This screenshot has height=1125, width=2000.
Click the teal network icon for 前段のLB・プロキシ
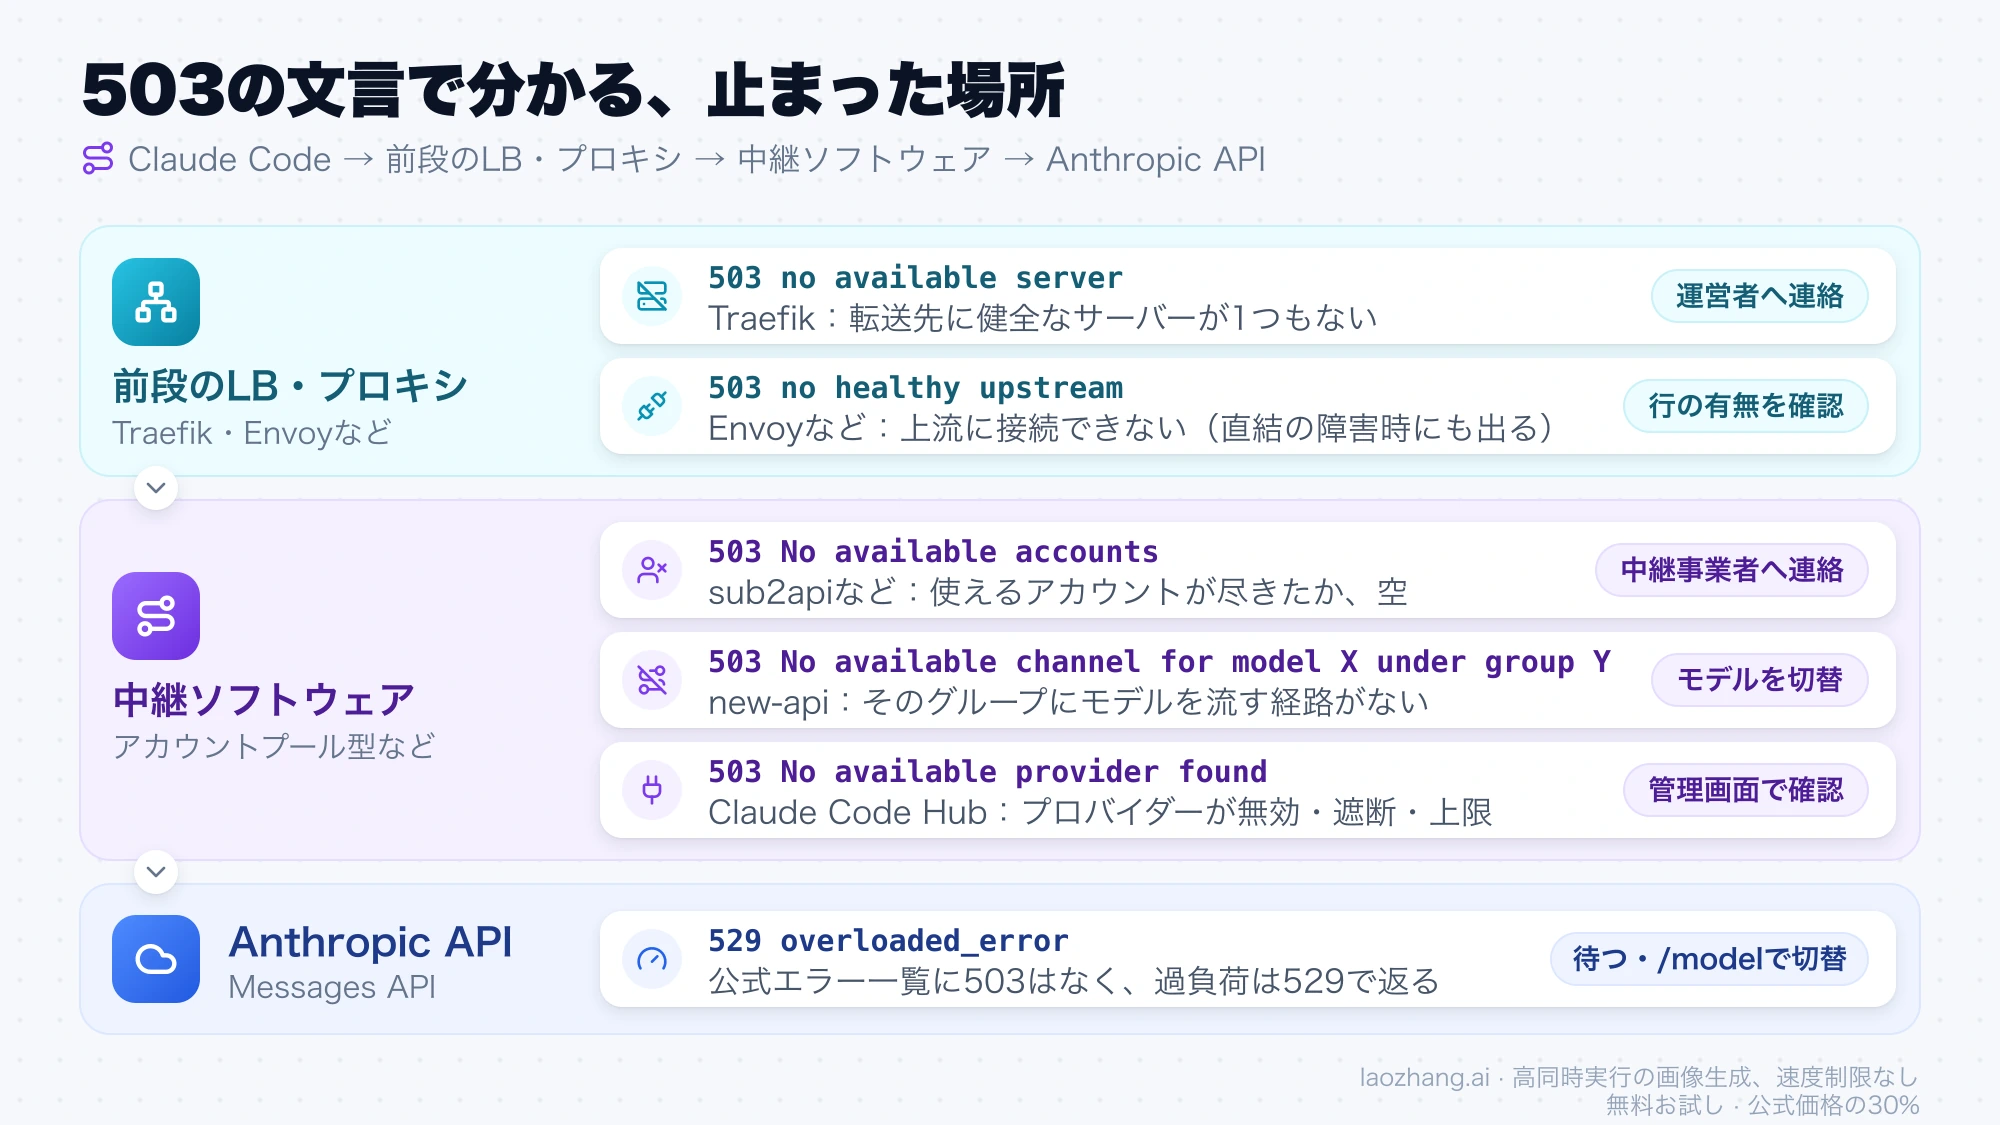click(156, 302)
